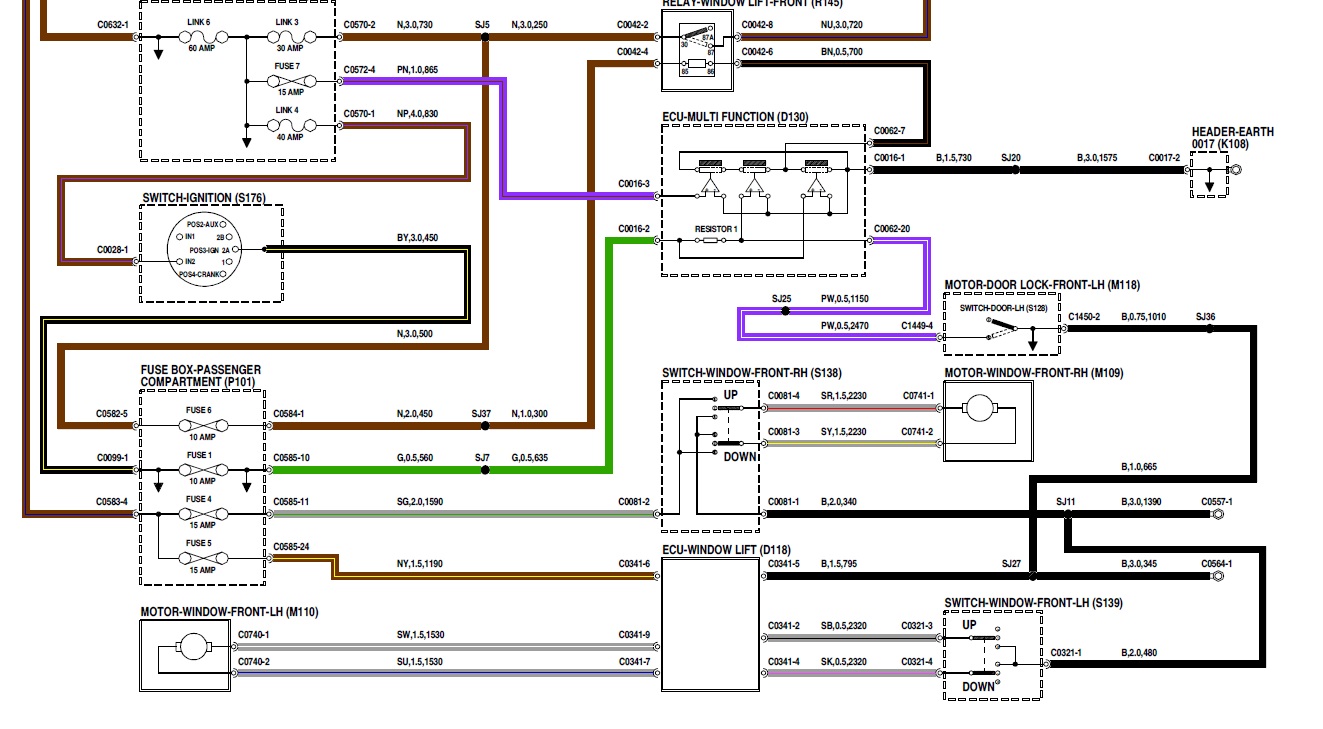Click connector label C0062-20
This screenshot has width=1323, height=729.
pyautogui.click(x=891, y=229)
